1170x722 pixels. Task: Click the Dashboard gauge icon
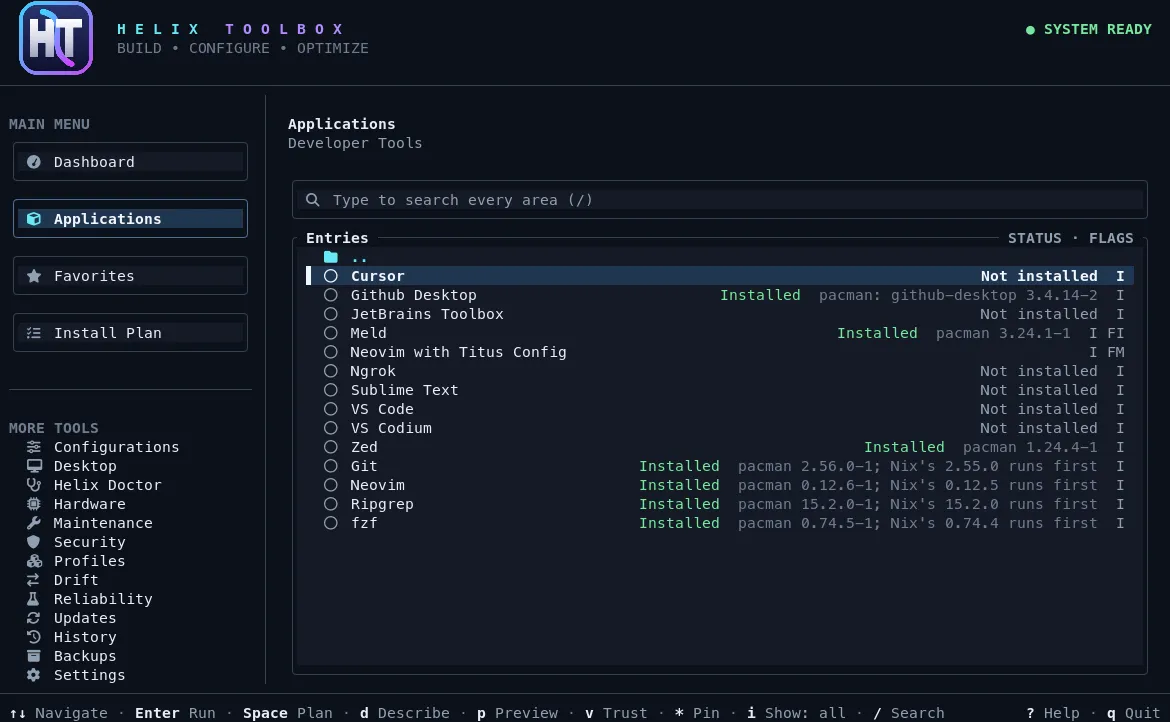click(x=34, y=162)
